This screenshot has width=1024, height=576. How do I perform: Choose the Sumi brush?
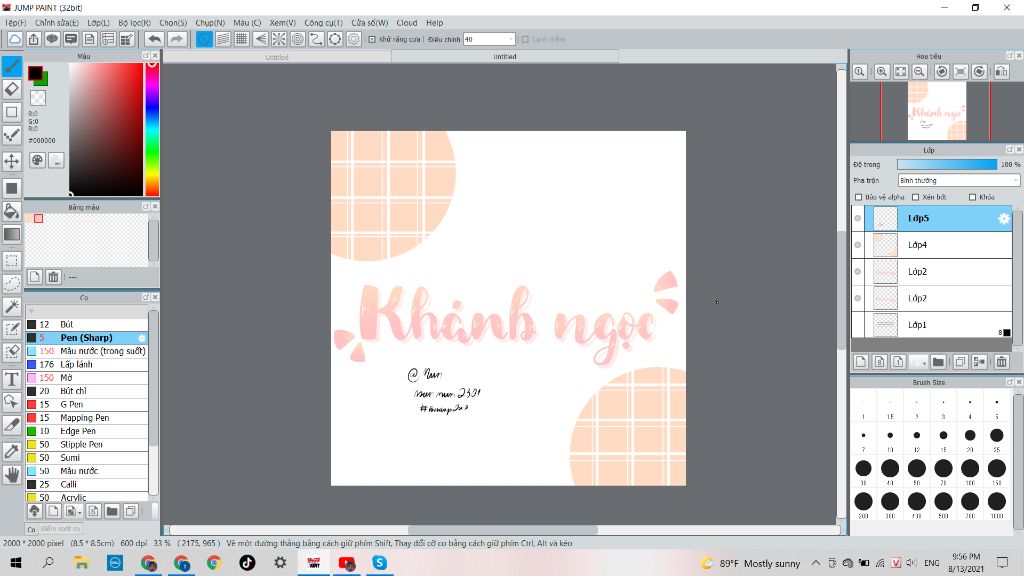pyautogui.click(x=86, y=458)
